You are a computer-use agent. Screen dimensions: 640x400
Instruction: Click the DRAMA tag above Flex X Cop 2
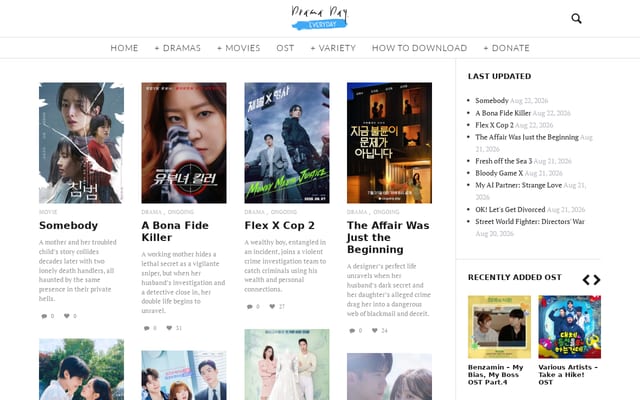point(254,212)
